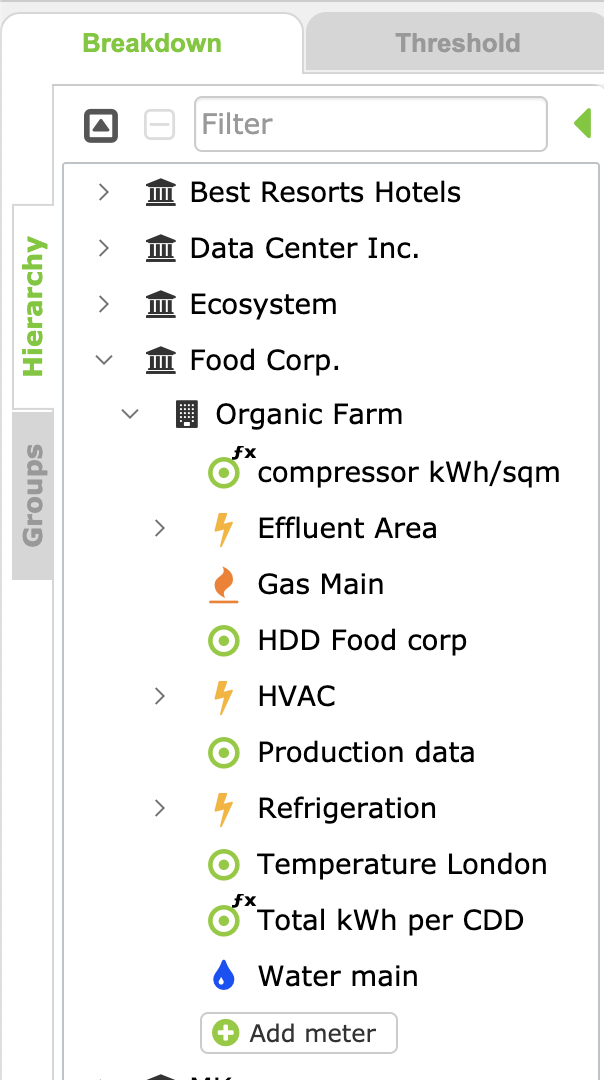
Task: Select the Total kWh per CDD item
Action: coord(390,920)
